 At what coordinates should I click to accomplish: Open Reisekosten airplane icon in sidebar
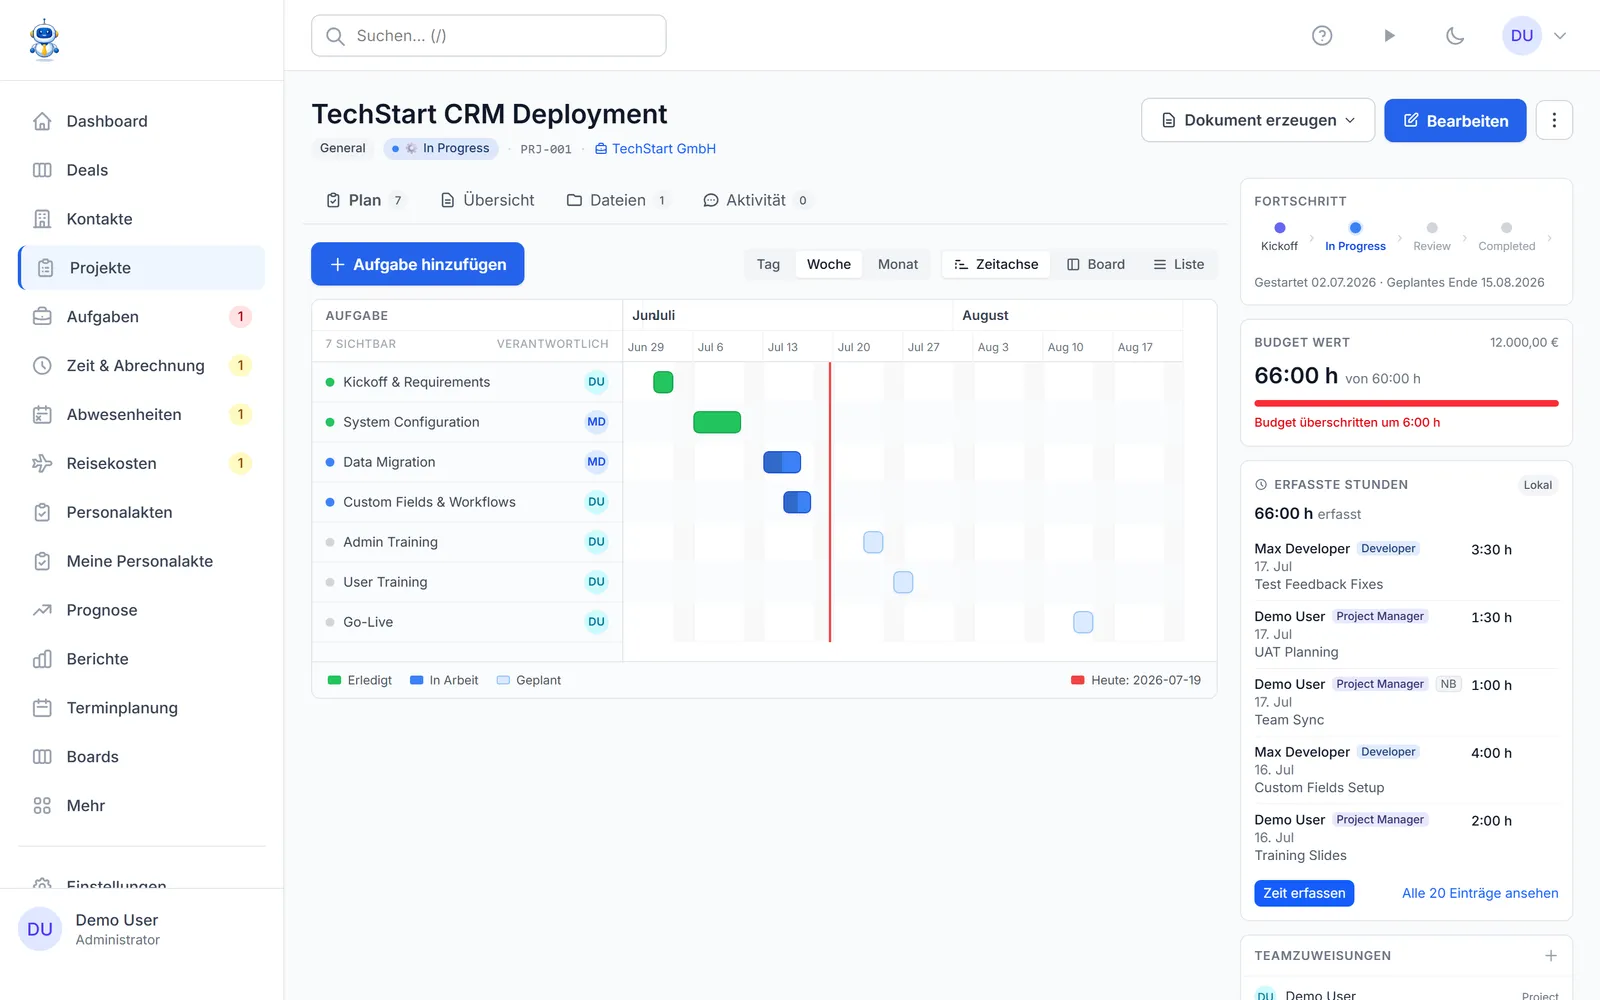click(x=42, y=463)
